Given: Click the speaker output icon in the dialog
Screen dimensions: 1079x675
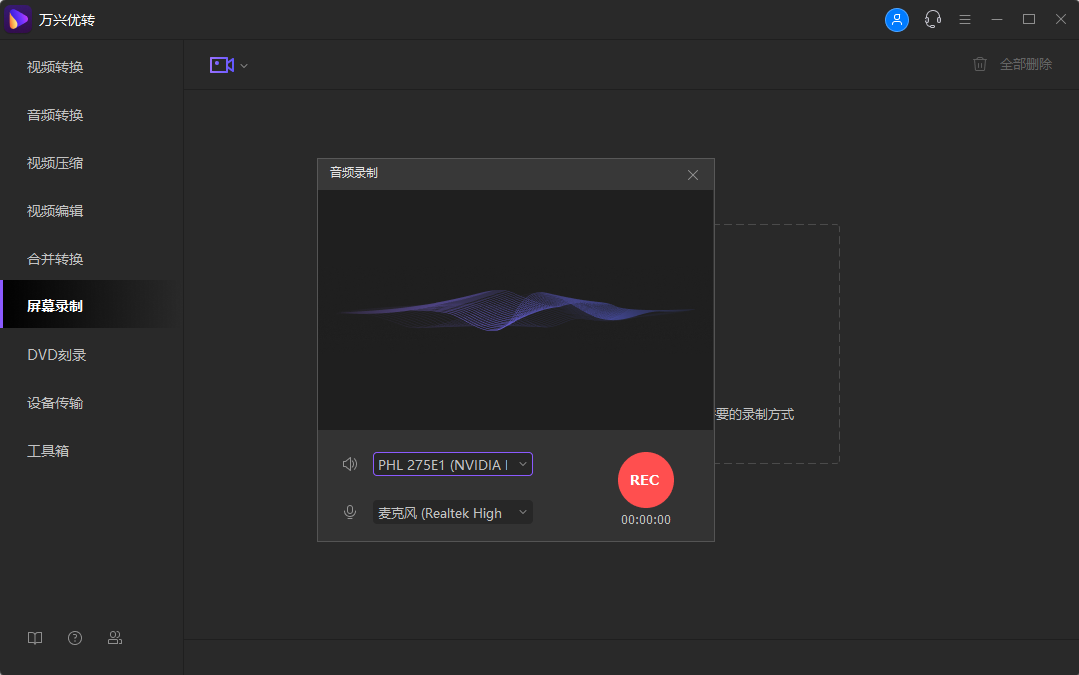Looking at the screenshot, I should point(349,463).
